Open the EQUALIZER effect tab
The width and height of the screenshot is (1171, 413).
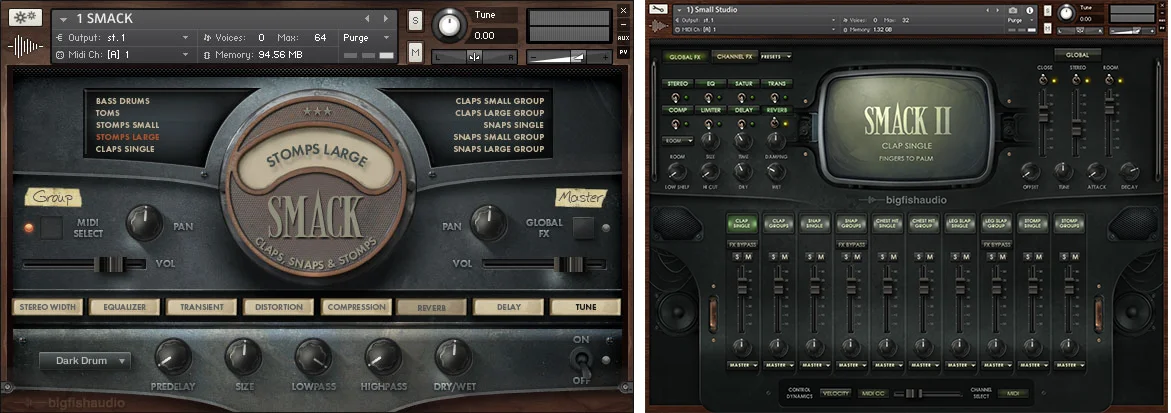click(x=125, y=307)
